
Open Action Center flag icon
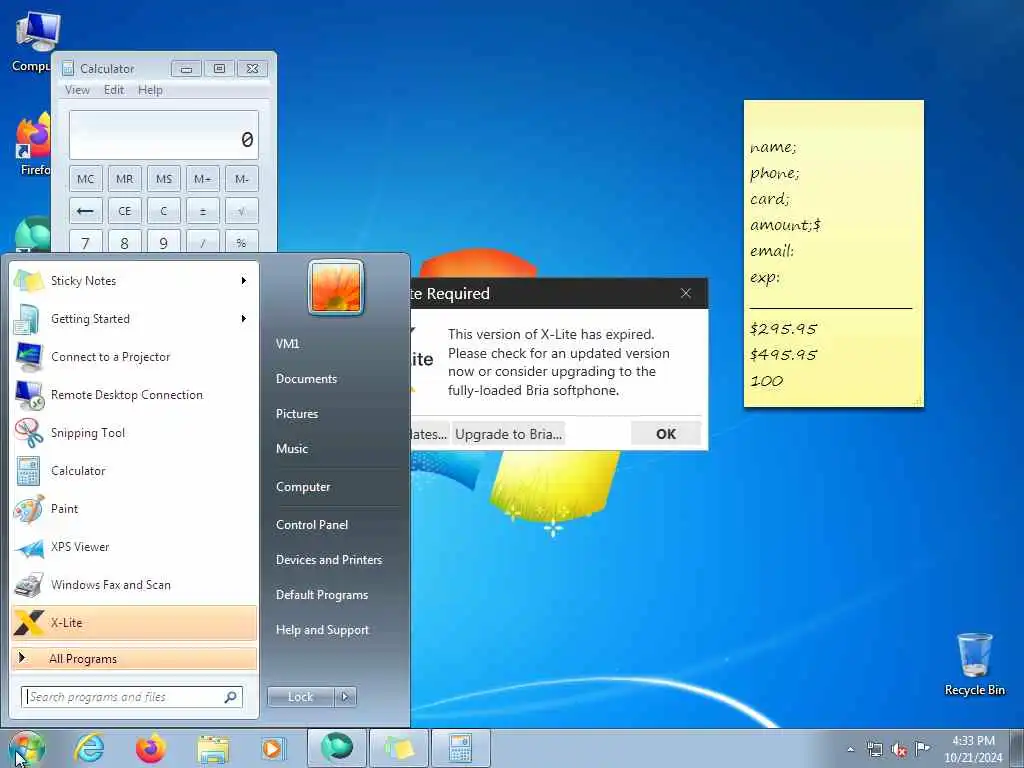click(x=922, y=749)
